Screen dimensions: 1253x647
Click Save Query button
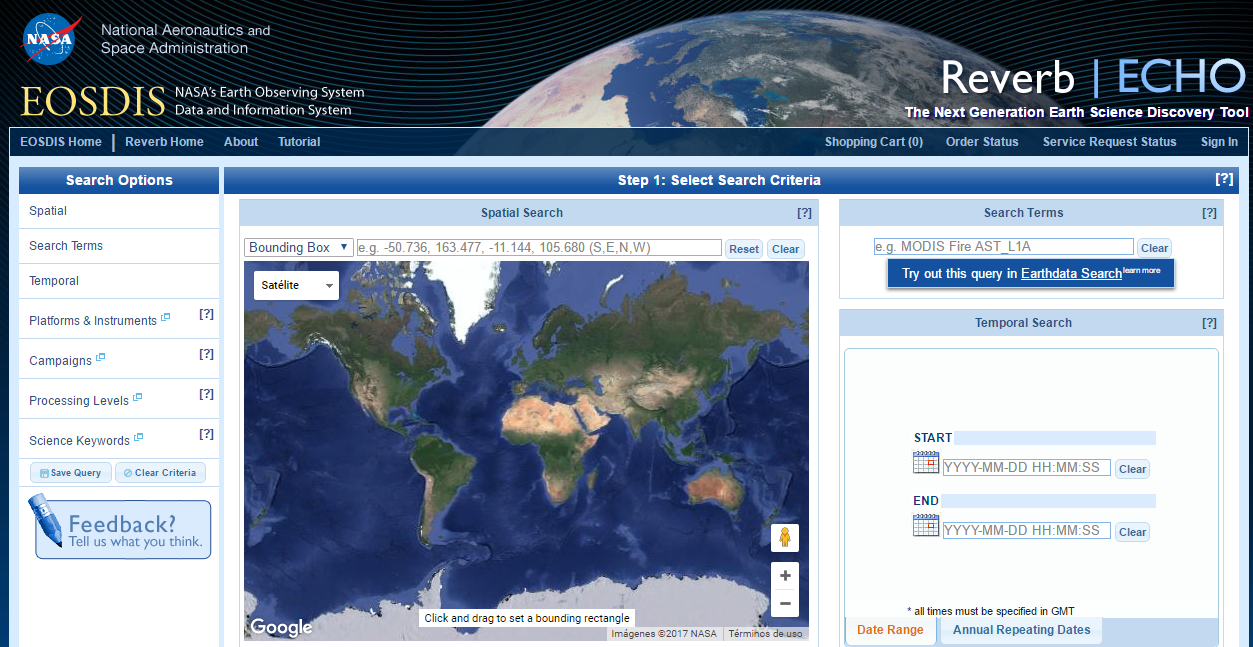coord(70,473)
